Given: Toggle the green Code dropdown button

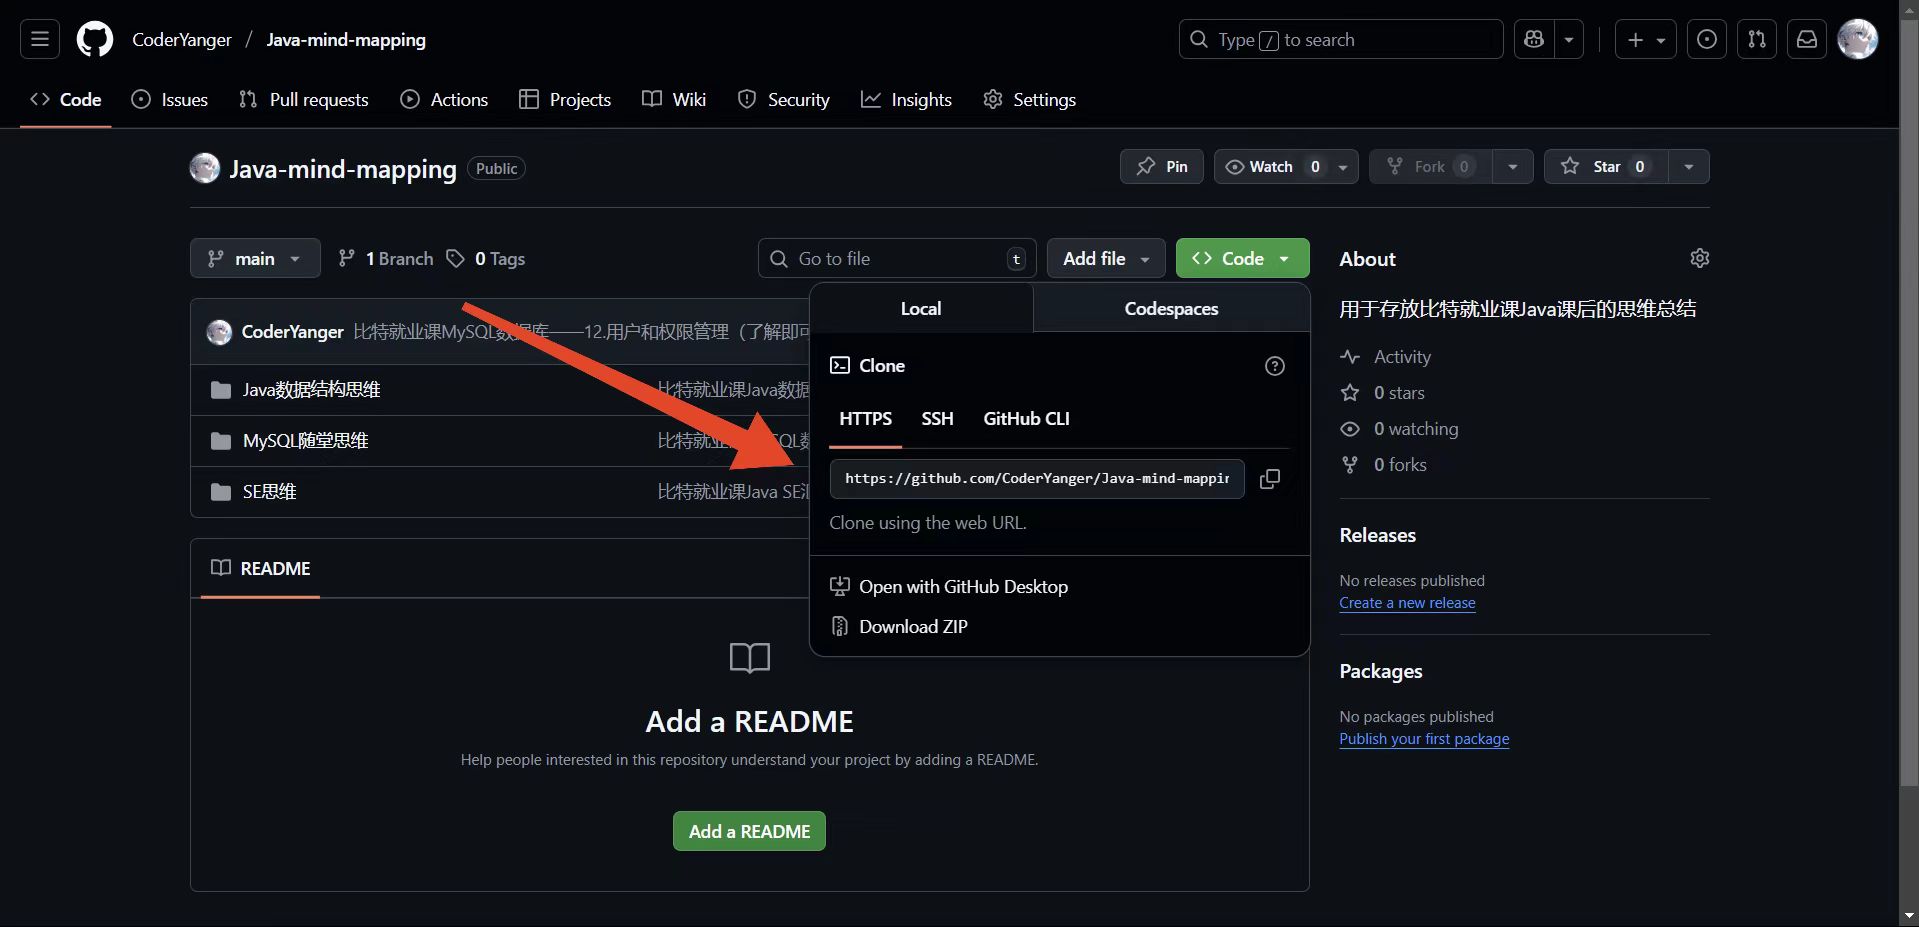Looking at the screenshot, I should tap(1243, 258).
